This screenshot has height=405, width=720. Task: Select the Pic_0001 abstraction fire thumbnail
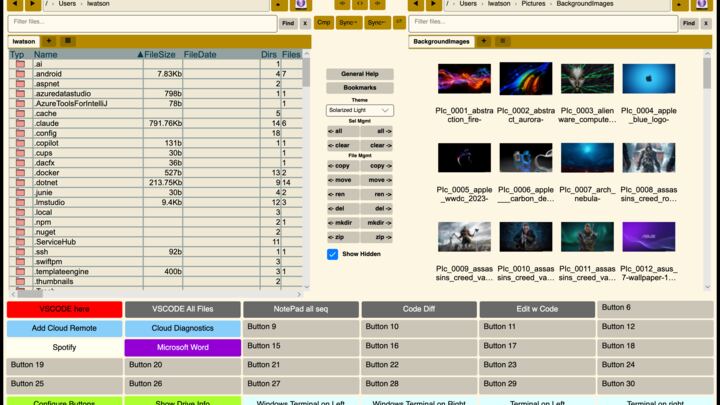[464, 79]
